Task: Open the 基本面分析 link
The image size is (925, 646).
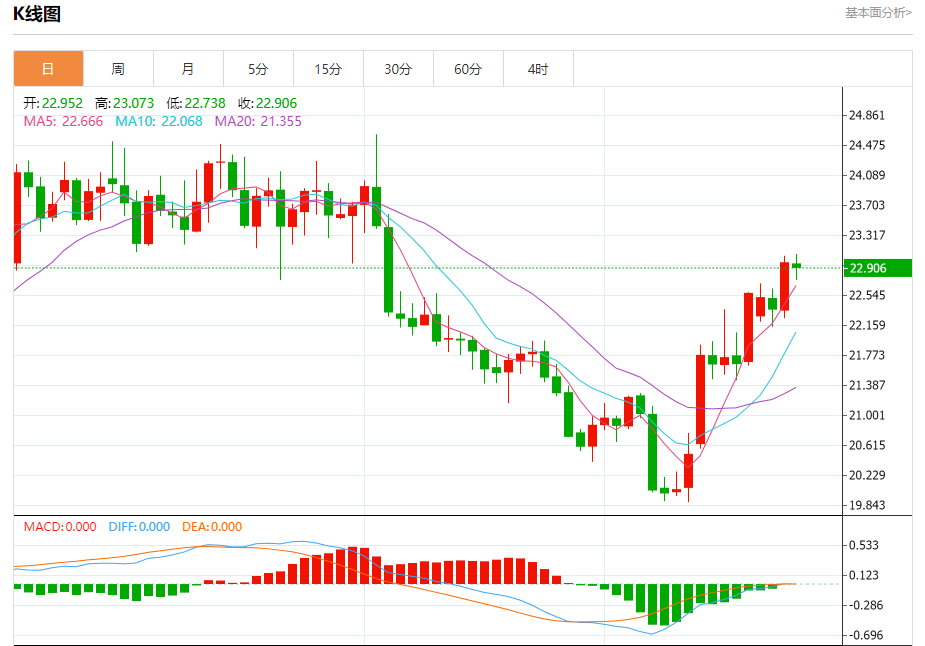Action: point(878,12)
